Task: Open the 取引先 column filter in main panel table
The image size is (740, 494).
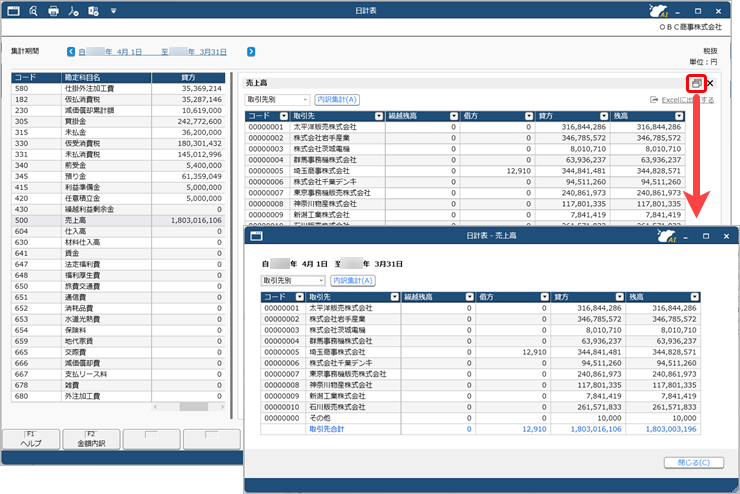Action: (x=379, y=116)
